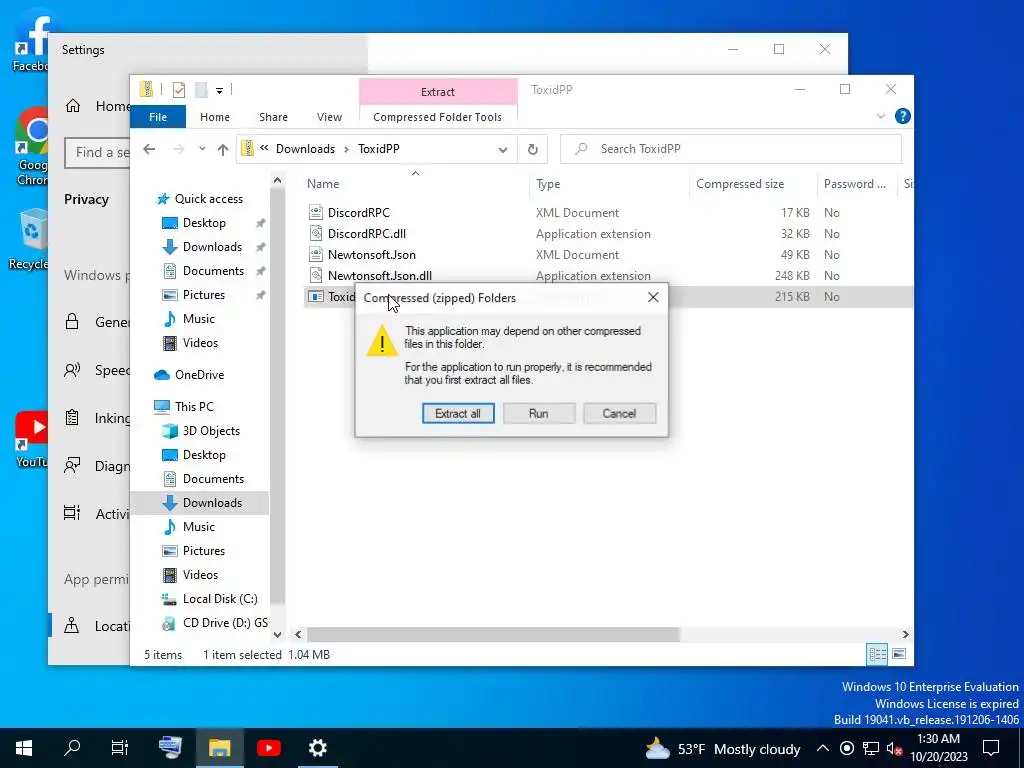The width and height of the screenshot is (1024, 768).
Task: Close the Compressed (zipped) Folders dialog with X
Action: pyautogui.click(x=653, y=297)
